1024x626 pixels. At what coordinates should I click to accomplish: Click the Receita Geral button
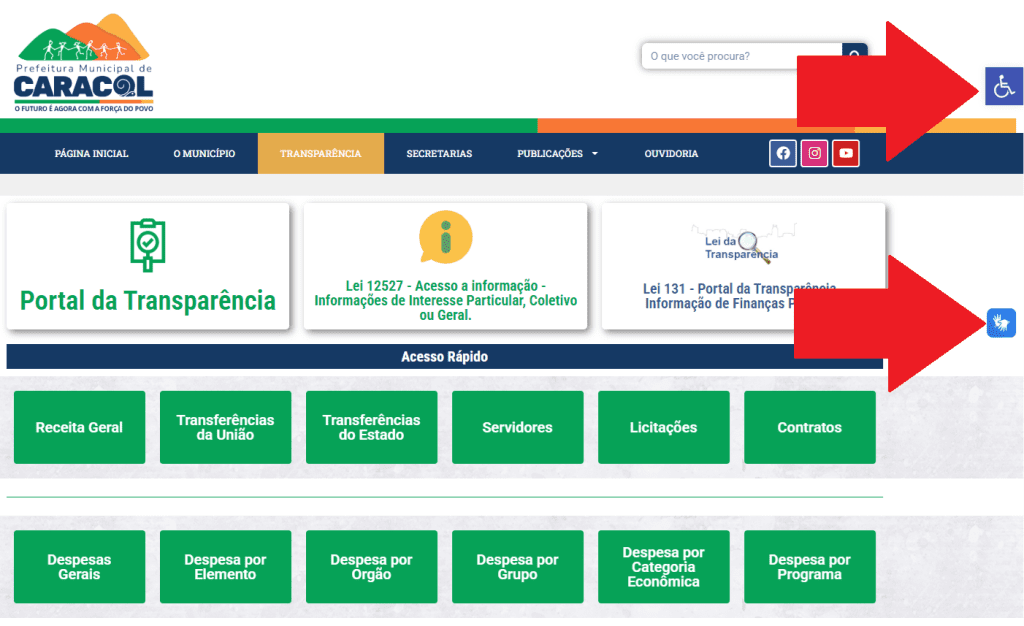[x=79, y=427]
